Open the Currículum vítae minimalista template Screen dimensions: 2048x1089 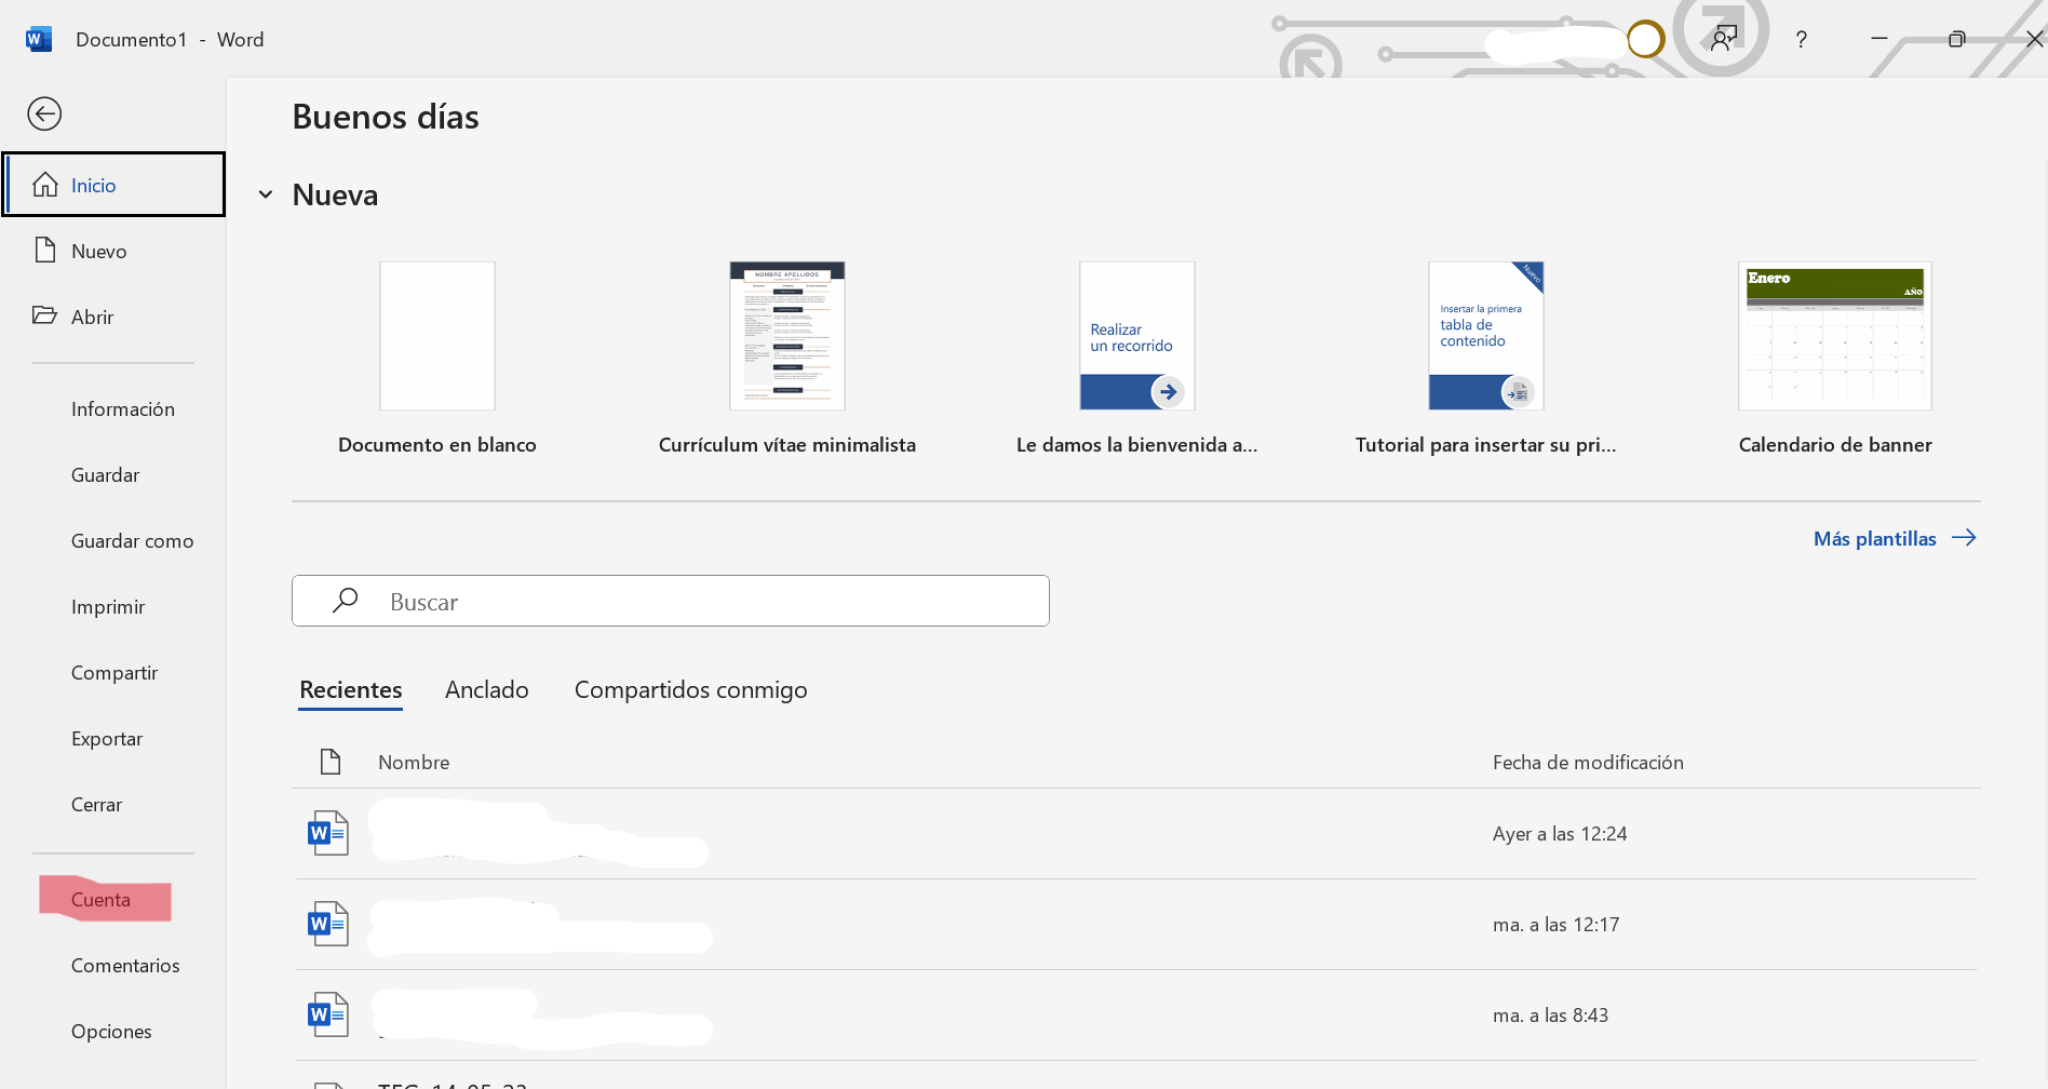[787, 336]
